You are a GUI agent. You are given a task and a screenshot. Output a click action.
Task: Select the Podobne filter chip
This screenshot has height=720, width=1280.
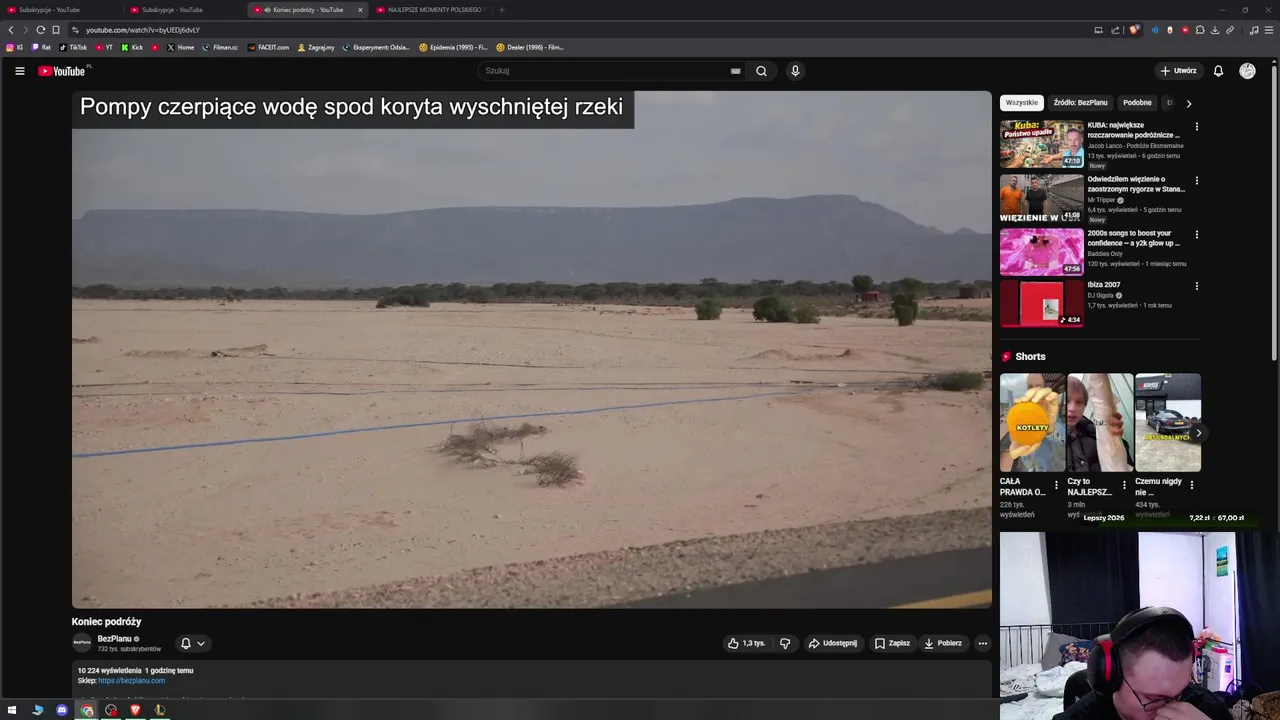tap(1137, 103)
